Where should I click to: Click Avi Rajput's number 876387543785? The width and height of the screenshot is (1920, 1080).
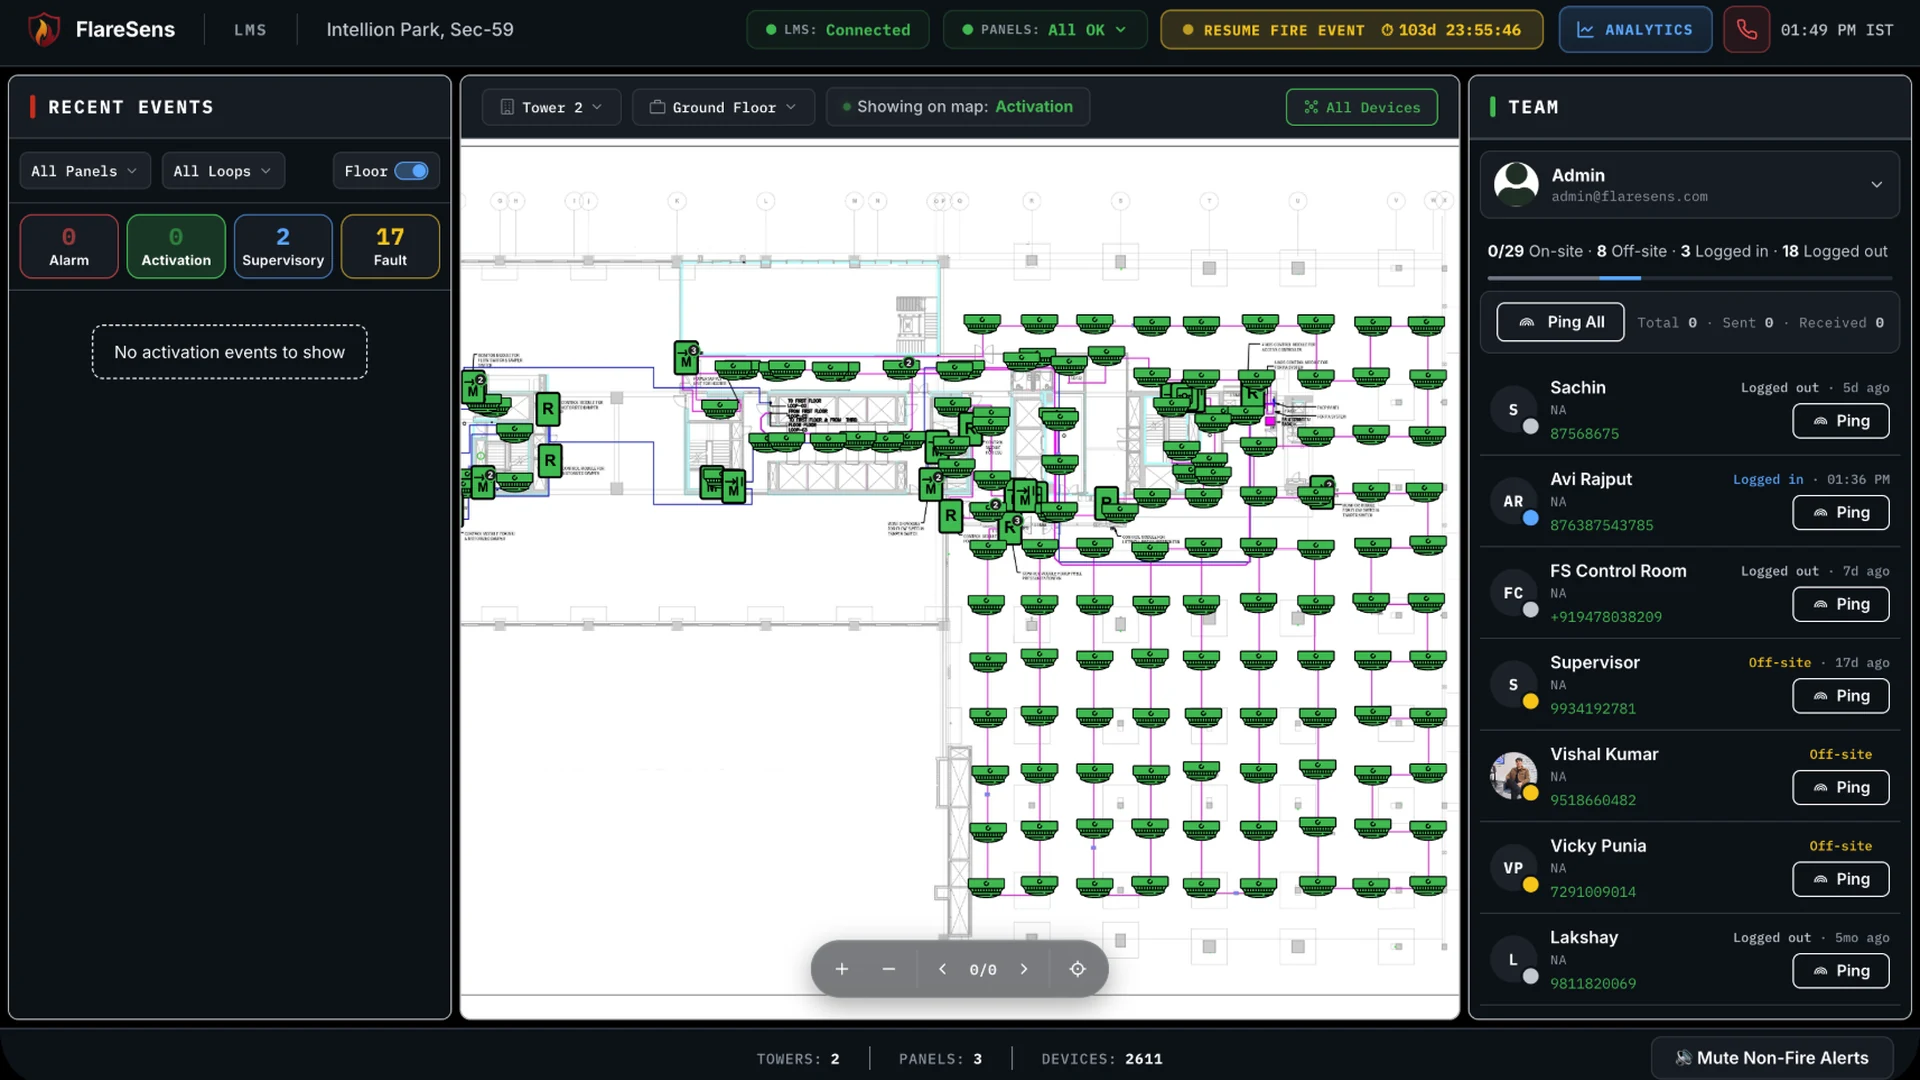point(1601,525)
